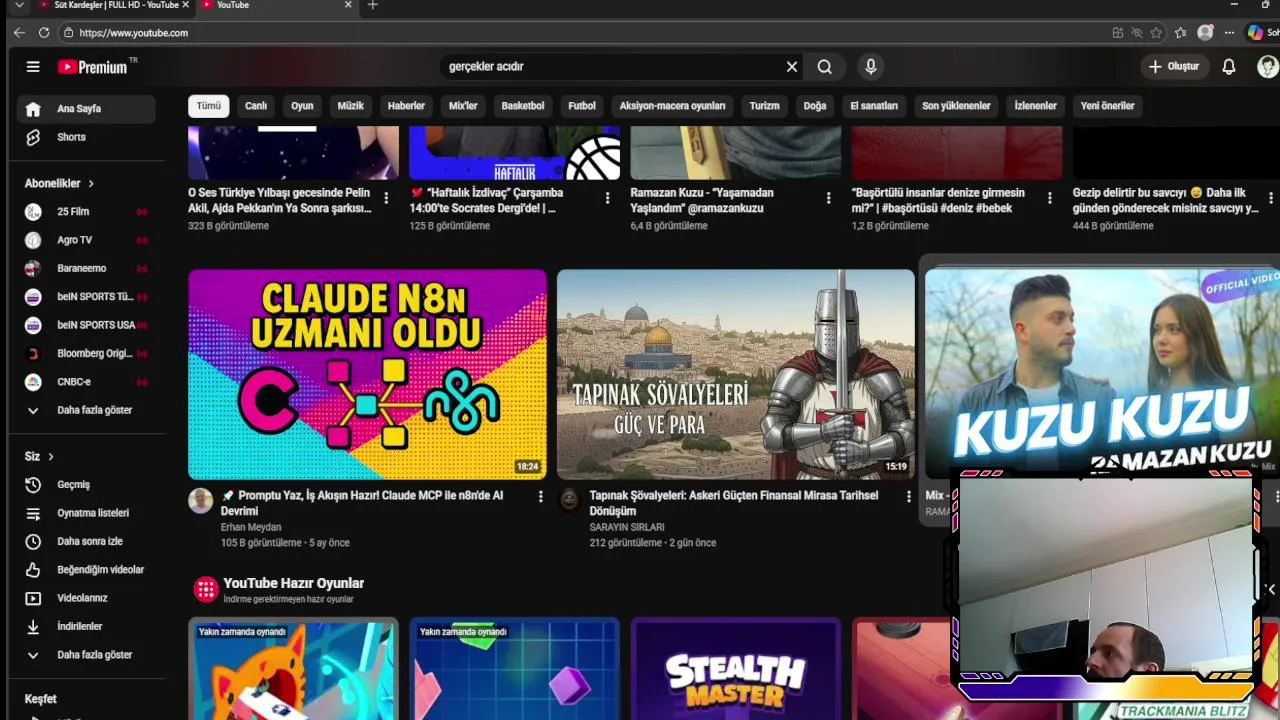Open the account avatar menu
Image resolution: width=1280 pixels, height=720 pixels.
click(1267, 67)
